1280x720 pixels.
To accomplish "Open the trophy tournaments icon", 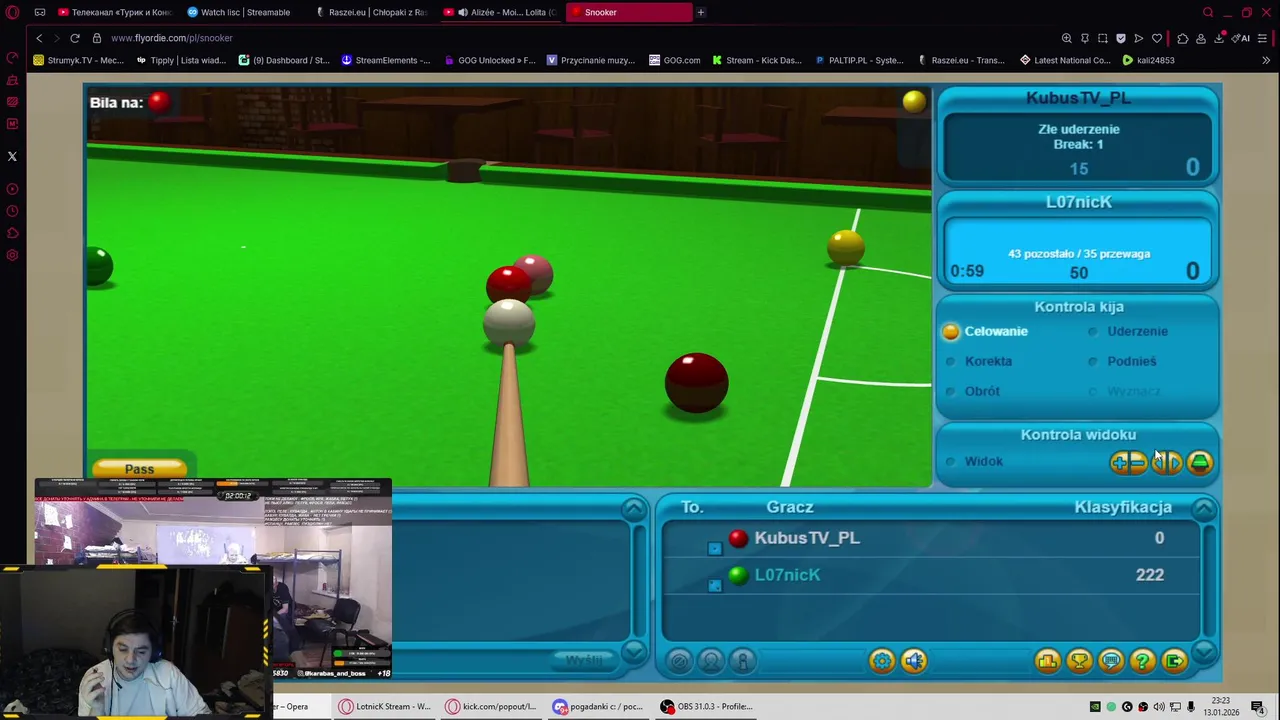I will [1079, 661].
